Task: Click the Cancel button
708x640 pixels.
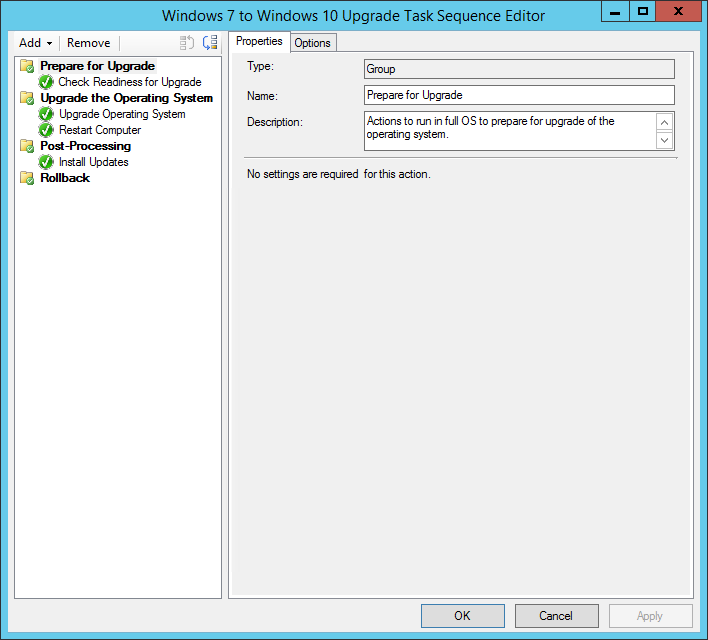Action: pyautogui.click(x=556, y=616)
